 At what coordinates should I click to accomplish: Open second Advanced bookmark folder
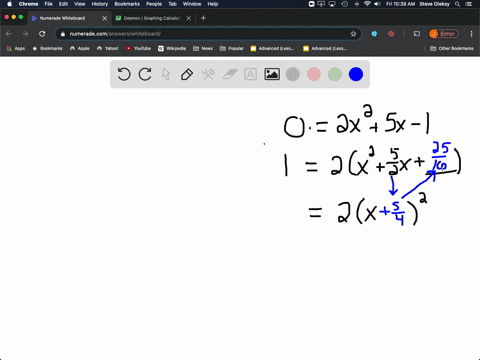[325, 48]
